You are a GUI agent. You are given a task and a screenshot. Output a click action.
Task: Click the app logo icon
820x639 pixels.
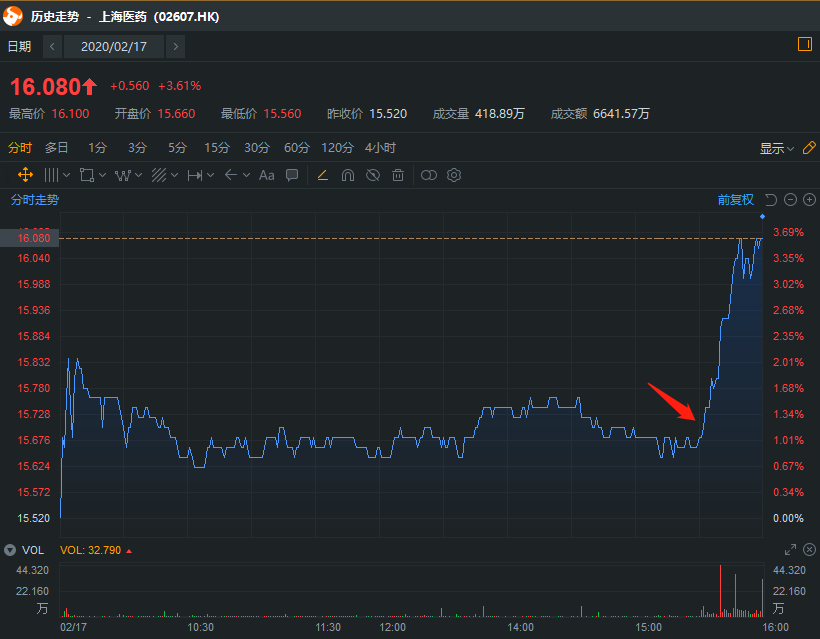pyautogui.click(x=13, y=16)
